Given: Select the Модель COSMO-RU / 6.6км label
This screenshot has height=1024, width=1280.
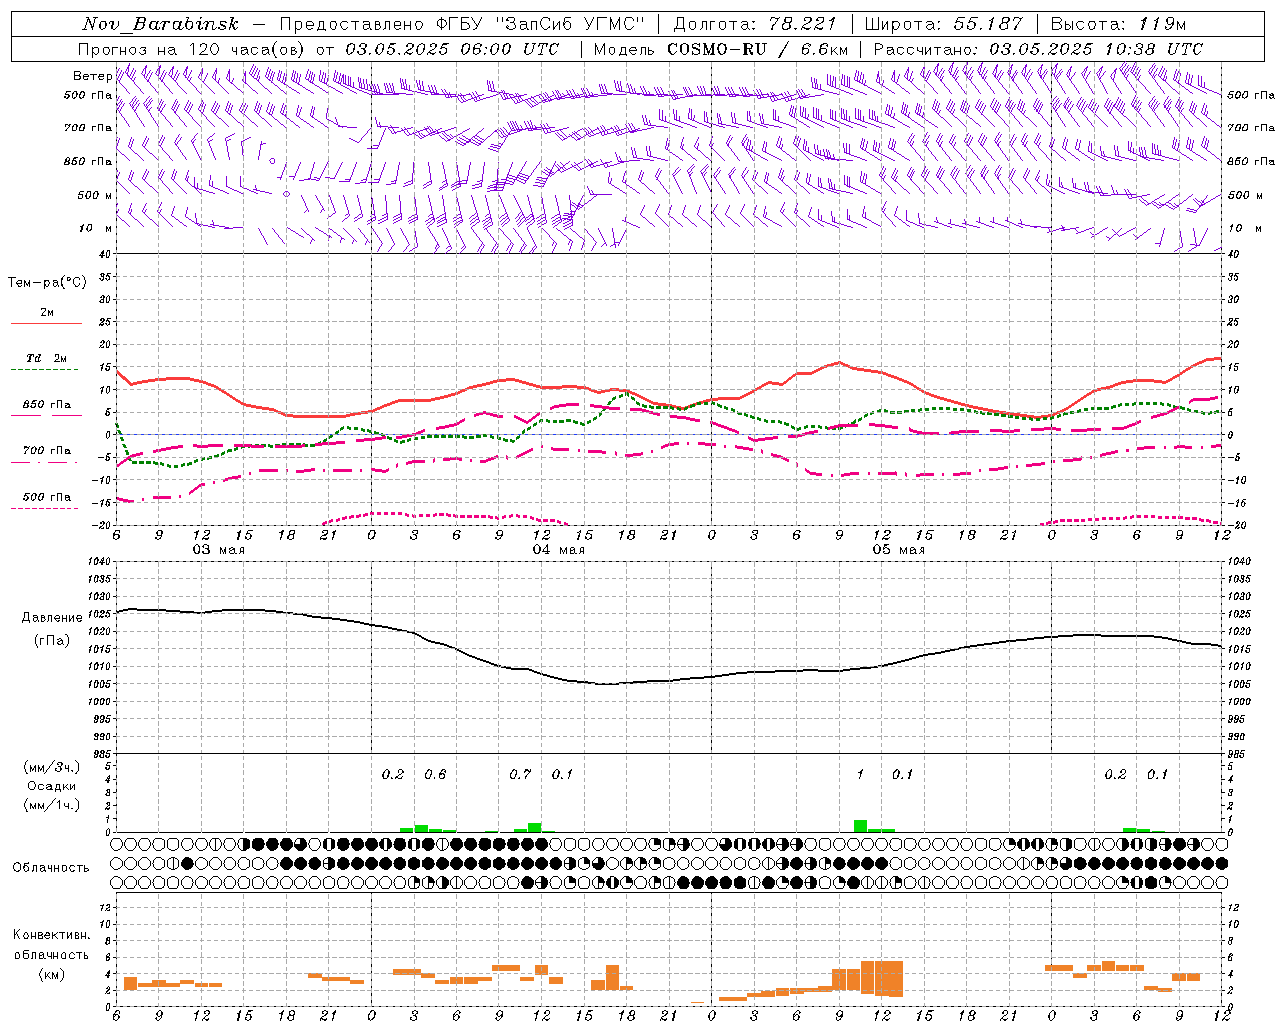Looking at the screenshot, I should point(721,49).
